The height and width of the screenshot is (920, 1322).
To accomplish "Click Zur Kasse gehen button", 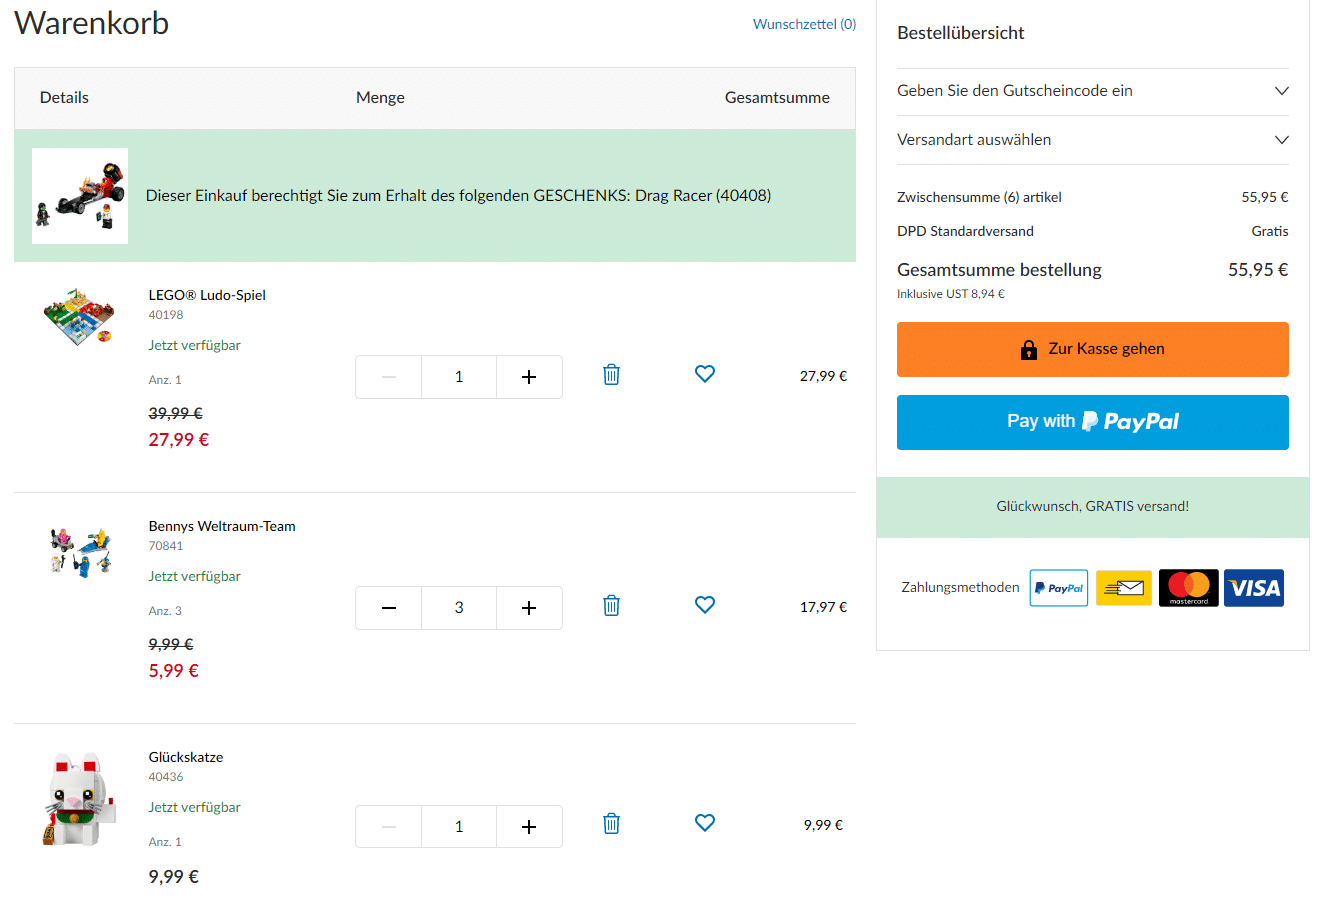I will click(x=1093, y=349).
